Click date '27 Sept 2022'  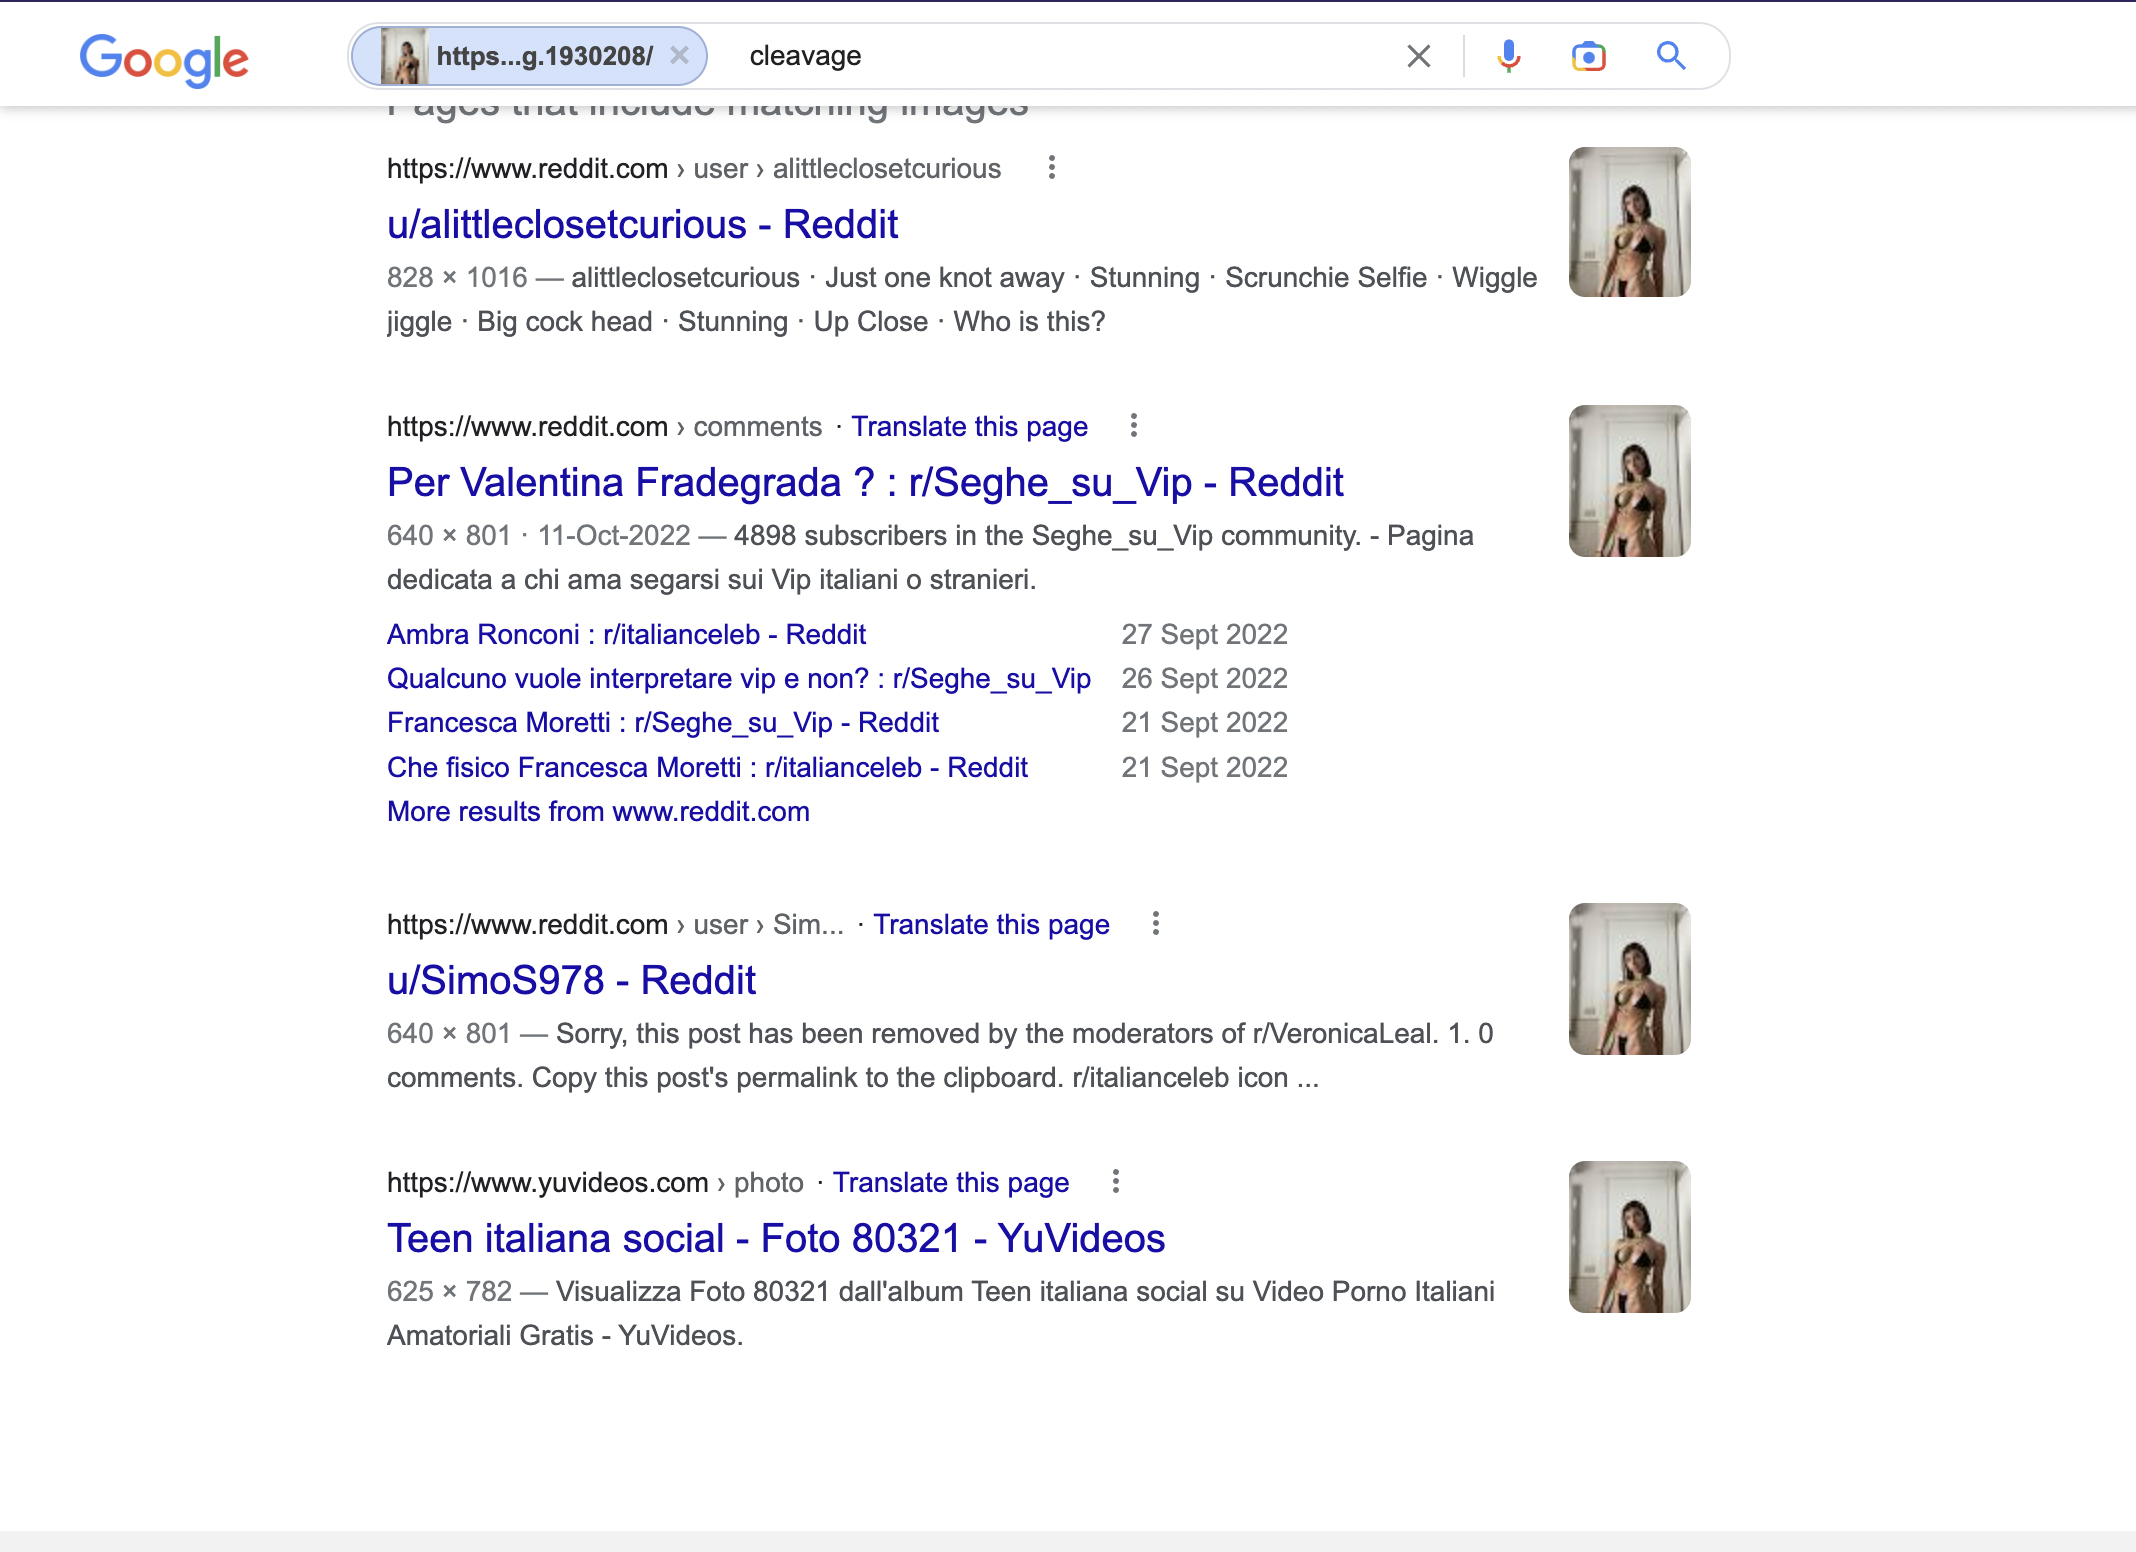1204,634
